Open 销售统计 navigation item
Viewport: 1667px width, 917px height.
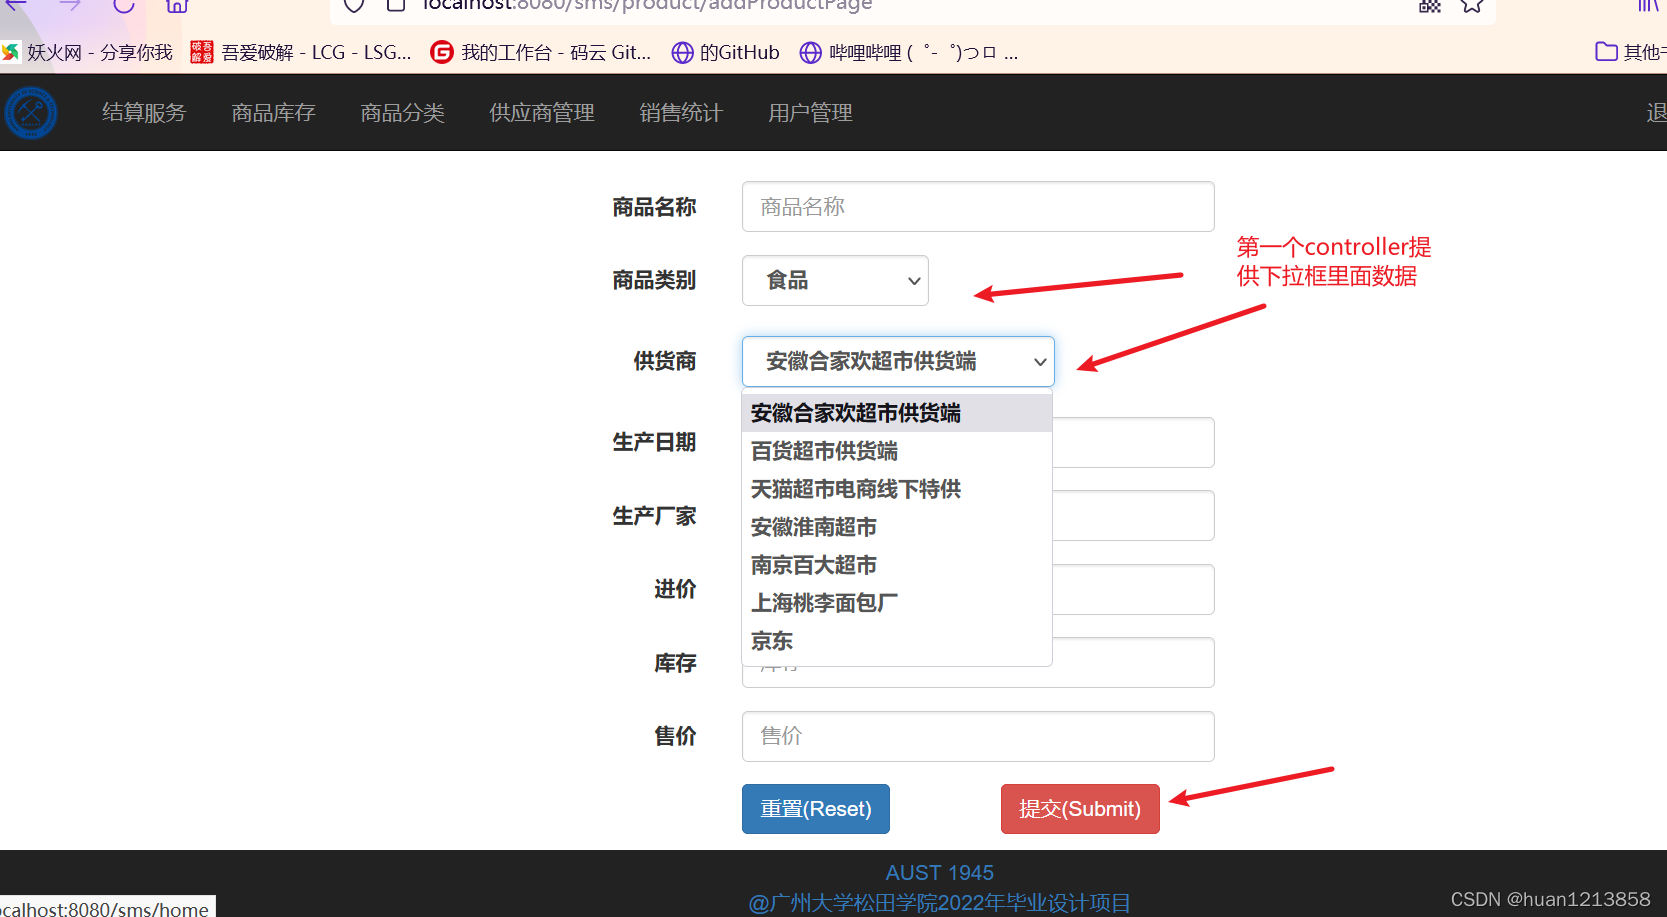681,113
